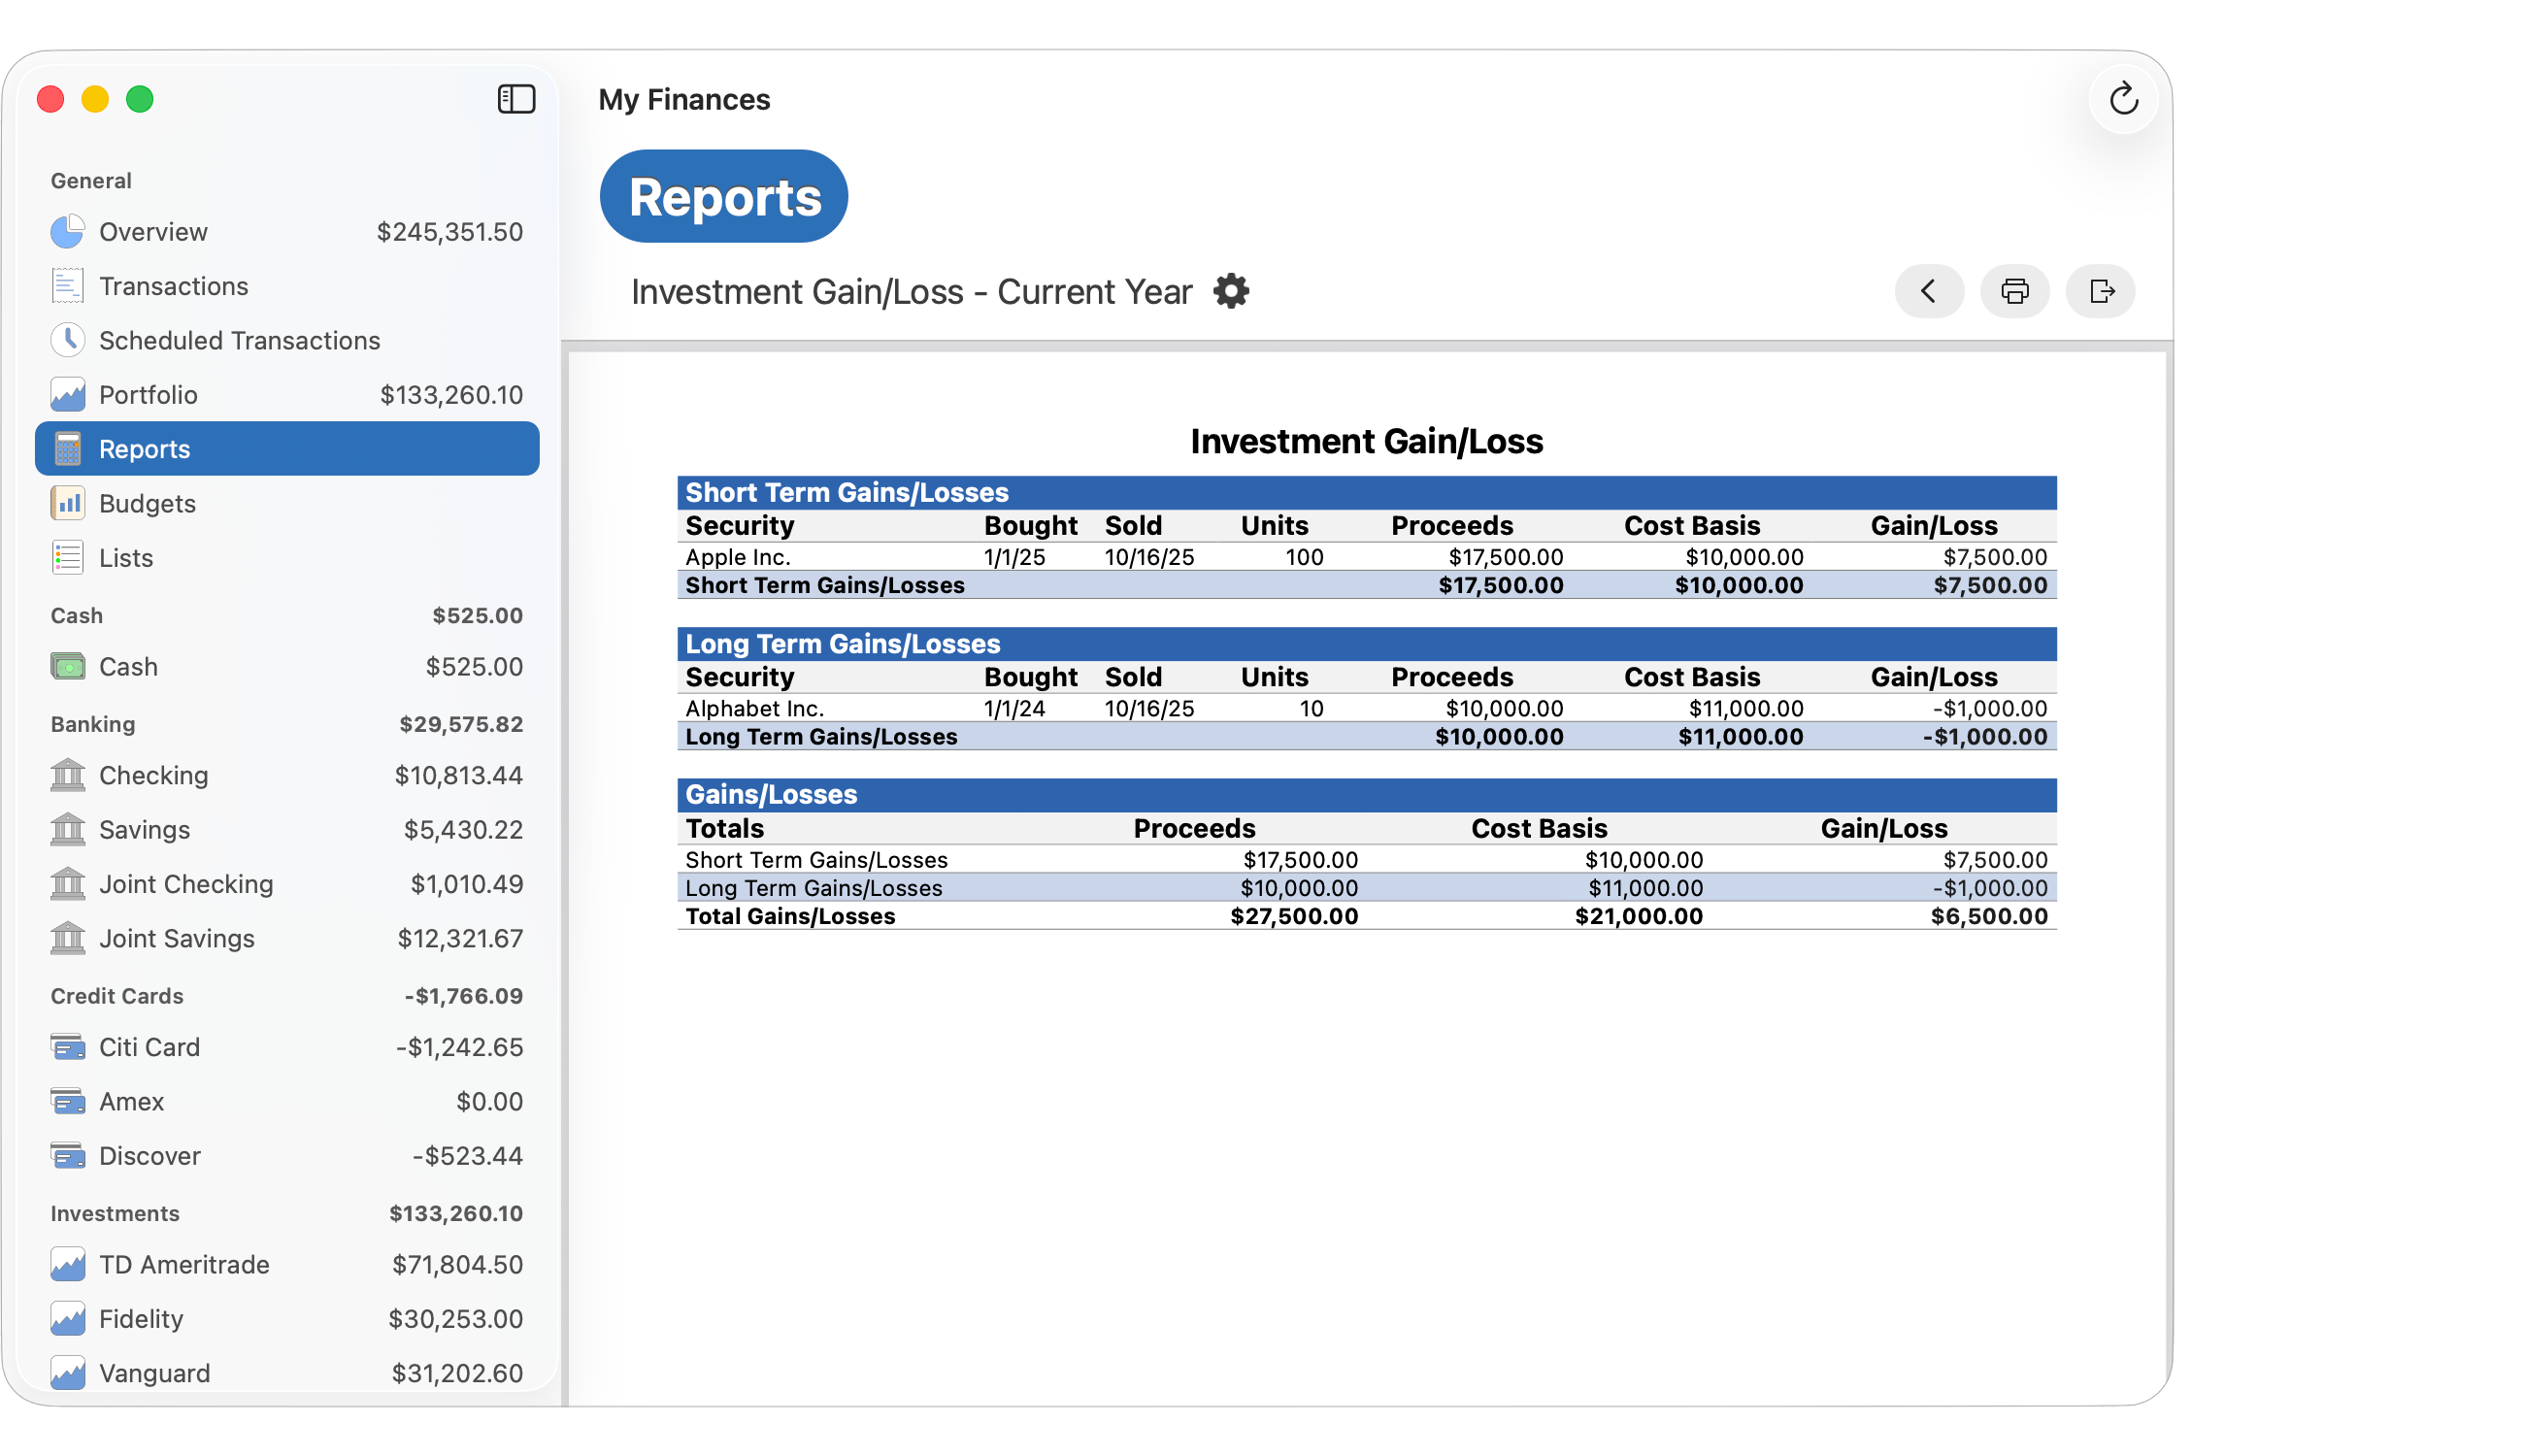This screenshot has width=2524, height=1456.
Task: Select the Transactions icon
Action: tap(67, 285)
